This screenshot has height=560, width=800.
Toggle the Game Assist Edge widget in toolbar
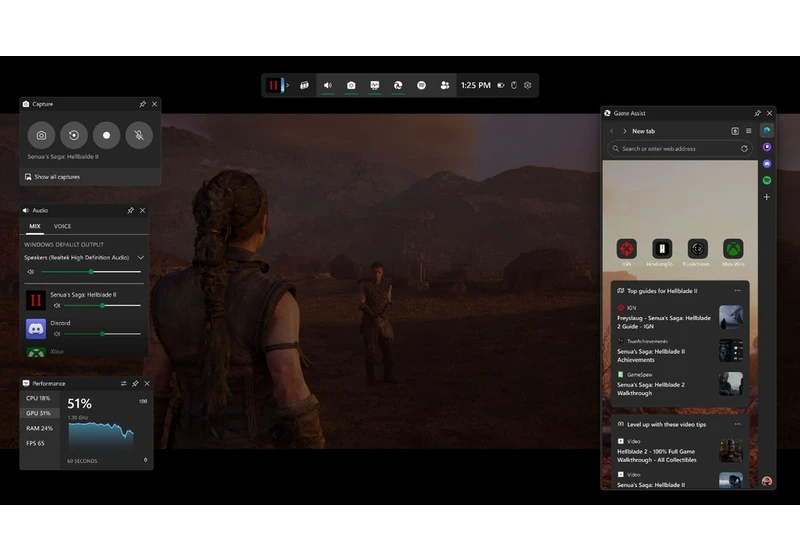click(398, 85)
